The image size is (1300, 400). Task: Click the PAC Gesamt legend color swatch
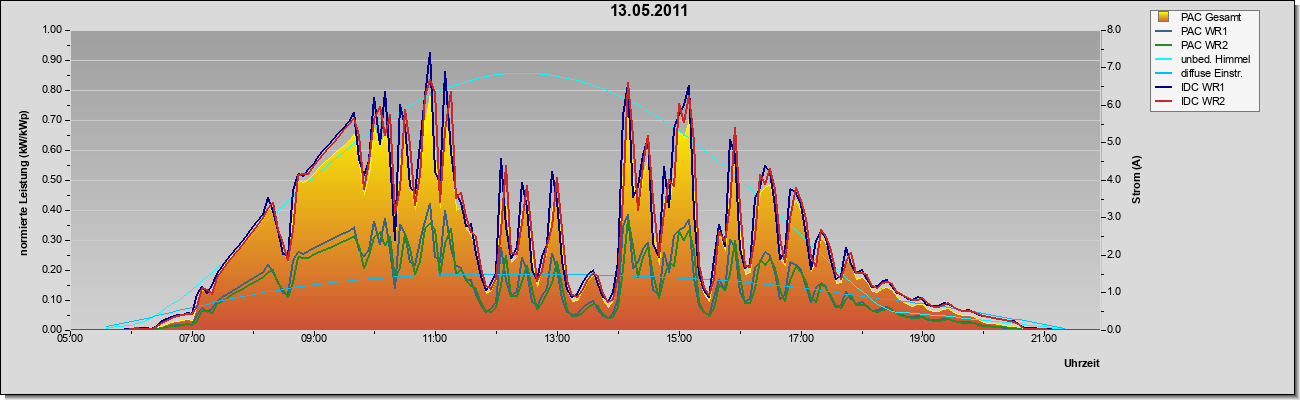click(x=1165, y=17)
